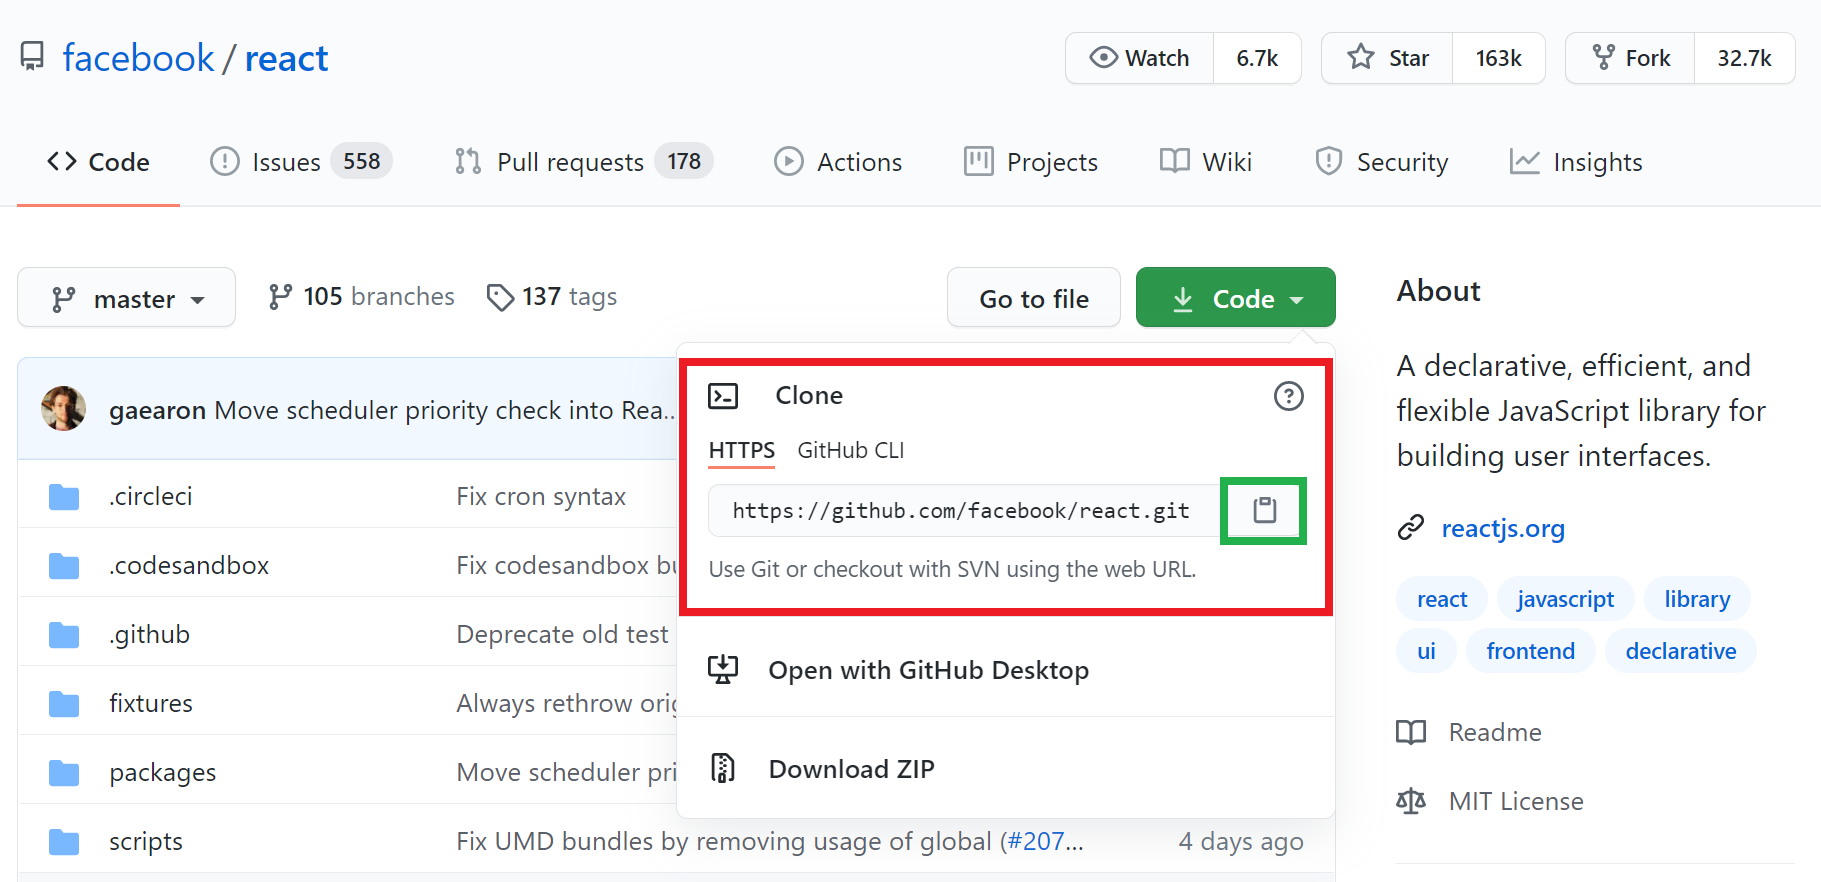This screenshot has height=882, width=1821.
Task: Open the Projects tab
Action: coord(1030,162)
